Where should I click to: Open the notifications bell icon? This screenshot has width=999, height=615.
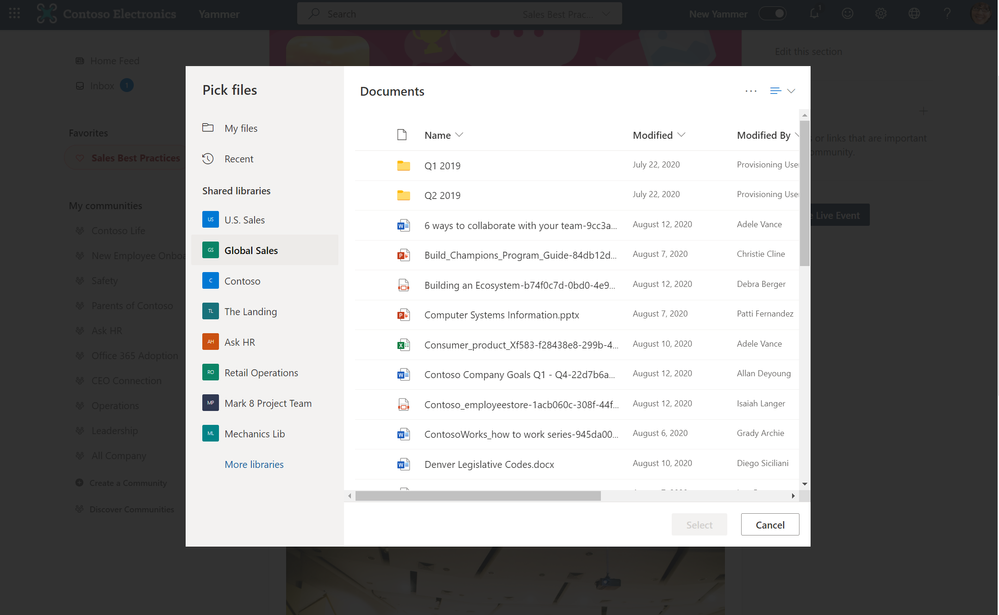tap(814, 13)
